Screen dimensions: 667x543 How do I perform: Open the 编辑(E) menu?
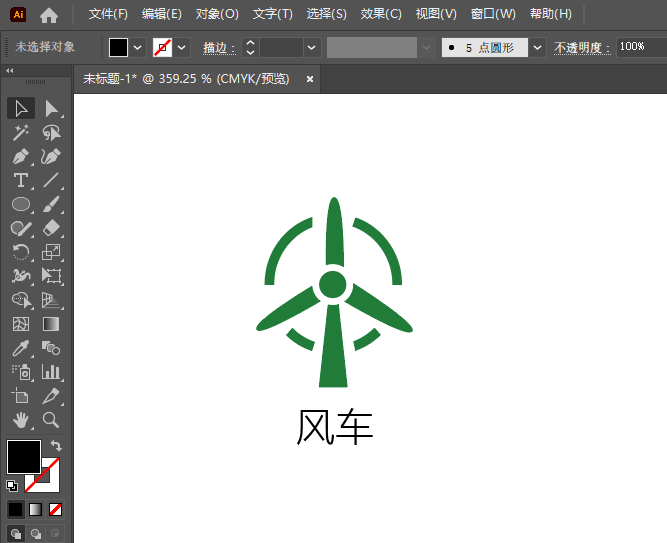(162, 14)
